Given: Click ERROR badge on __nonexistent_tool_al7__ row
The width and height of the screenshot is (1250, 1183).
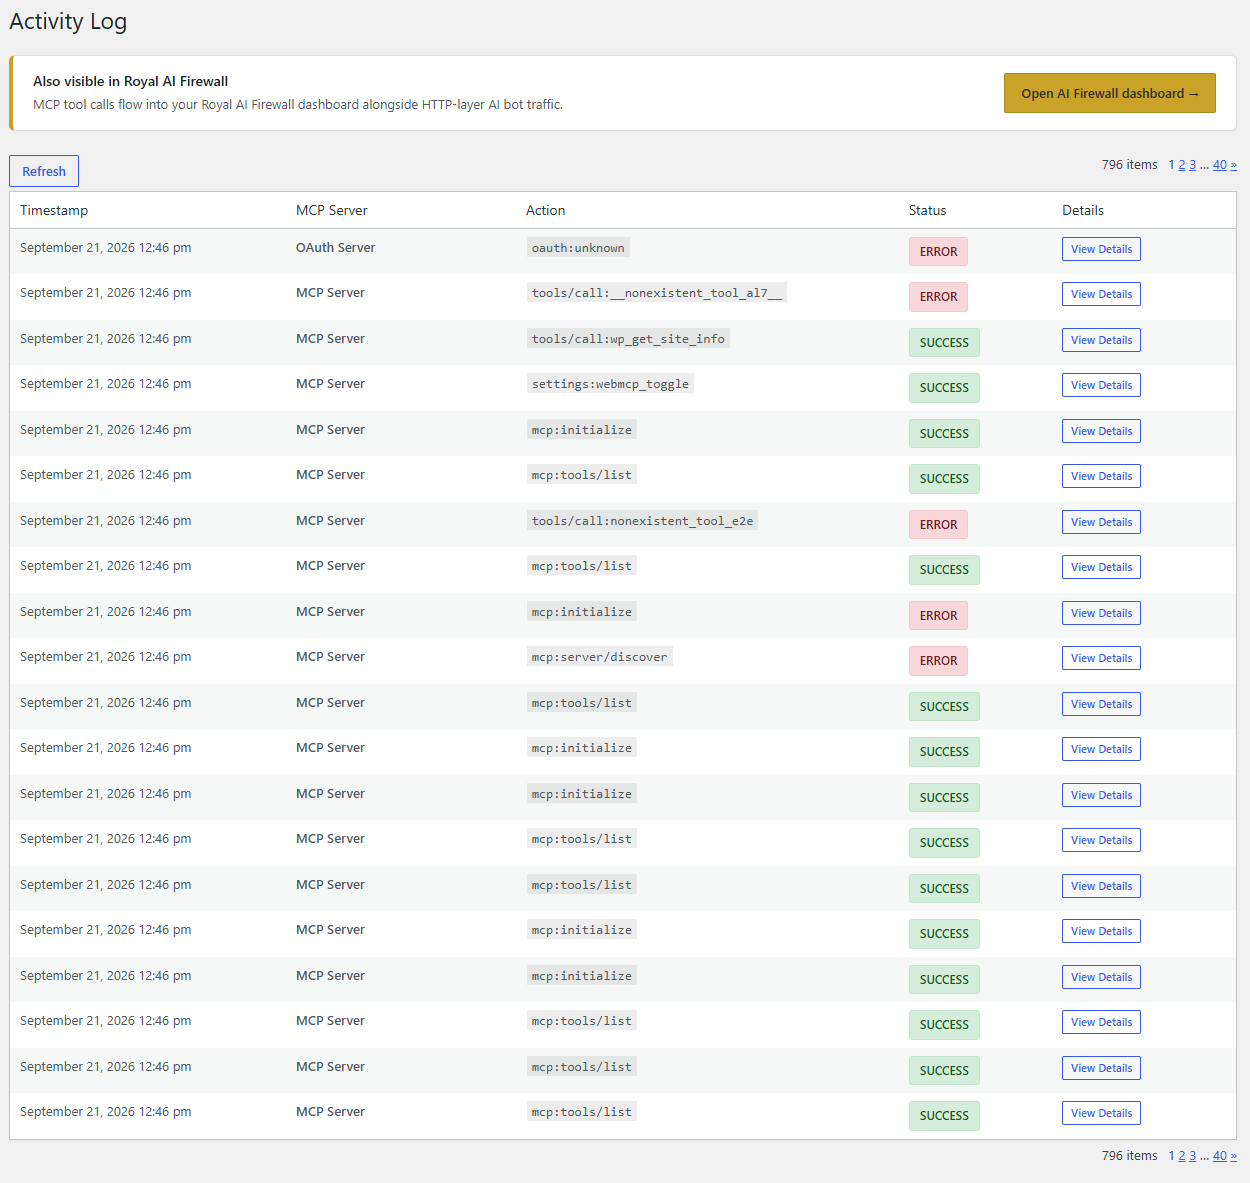Looking at the screenshot, I should pyautogui.click(x=938, y=297).
